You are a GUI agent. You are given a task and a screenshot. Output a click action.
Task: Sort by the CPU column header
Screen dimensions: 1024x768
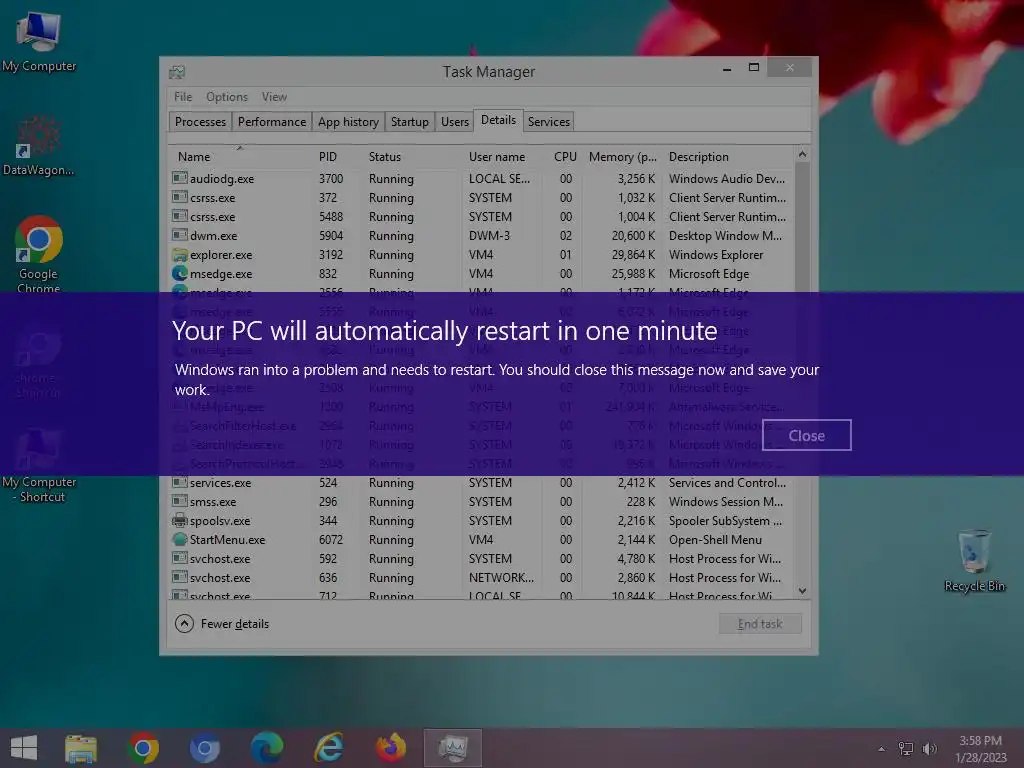565,157
